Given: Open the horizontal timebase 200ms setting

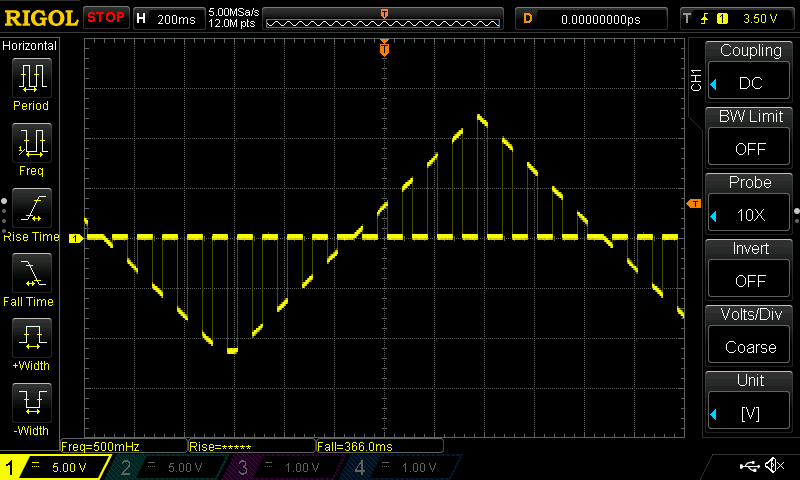Looking at the screenshot, I should [168, 19].
